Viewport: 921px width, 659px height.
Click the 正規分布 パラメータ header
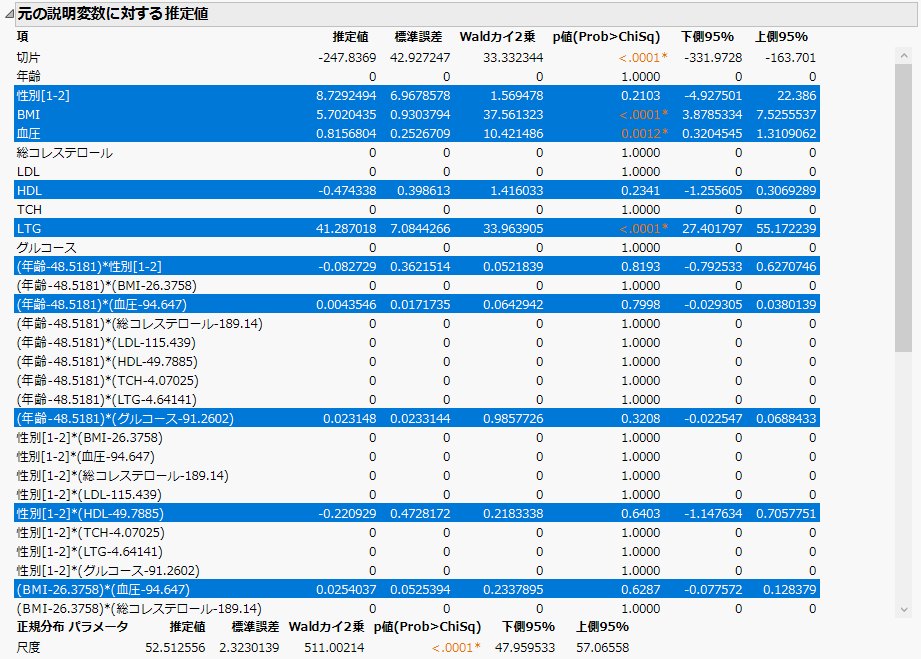point(72,627)
